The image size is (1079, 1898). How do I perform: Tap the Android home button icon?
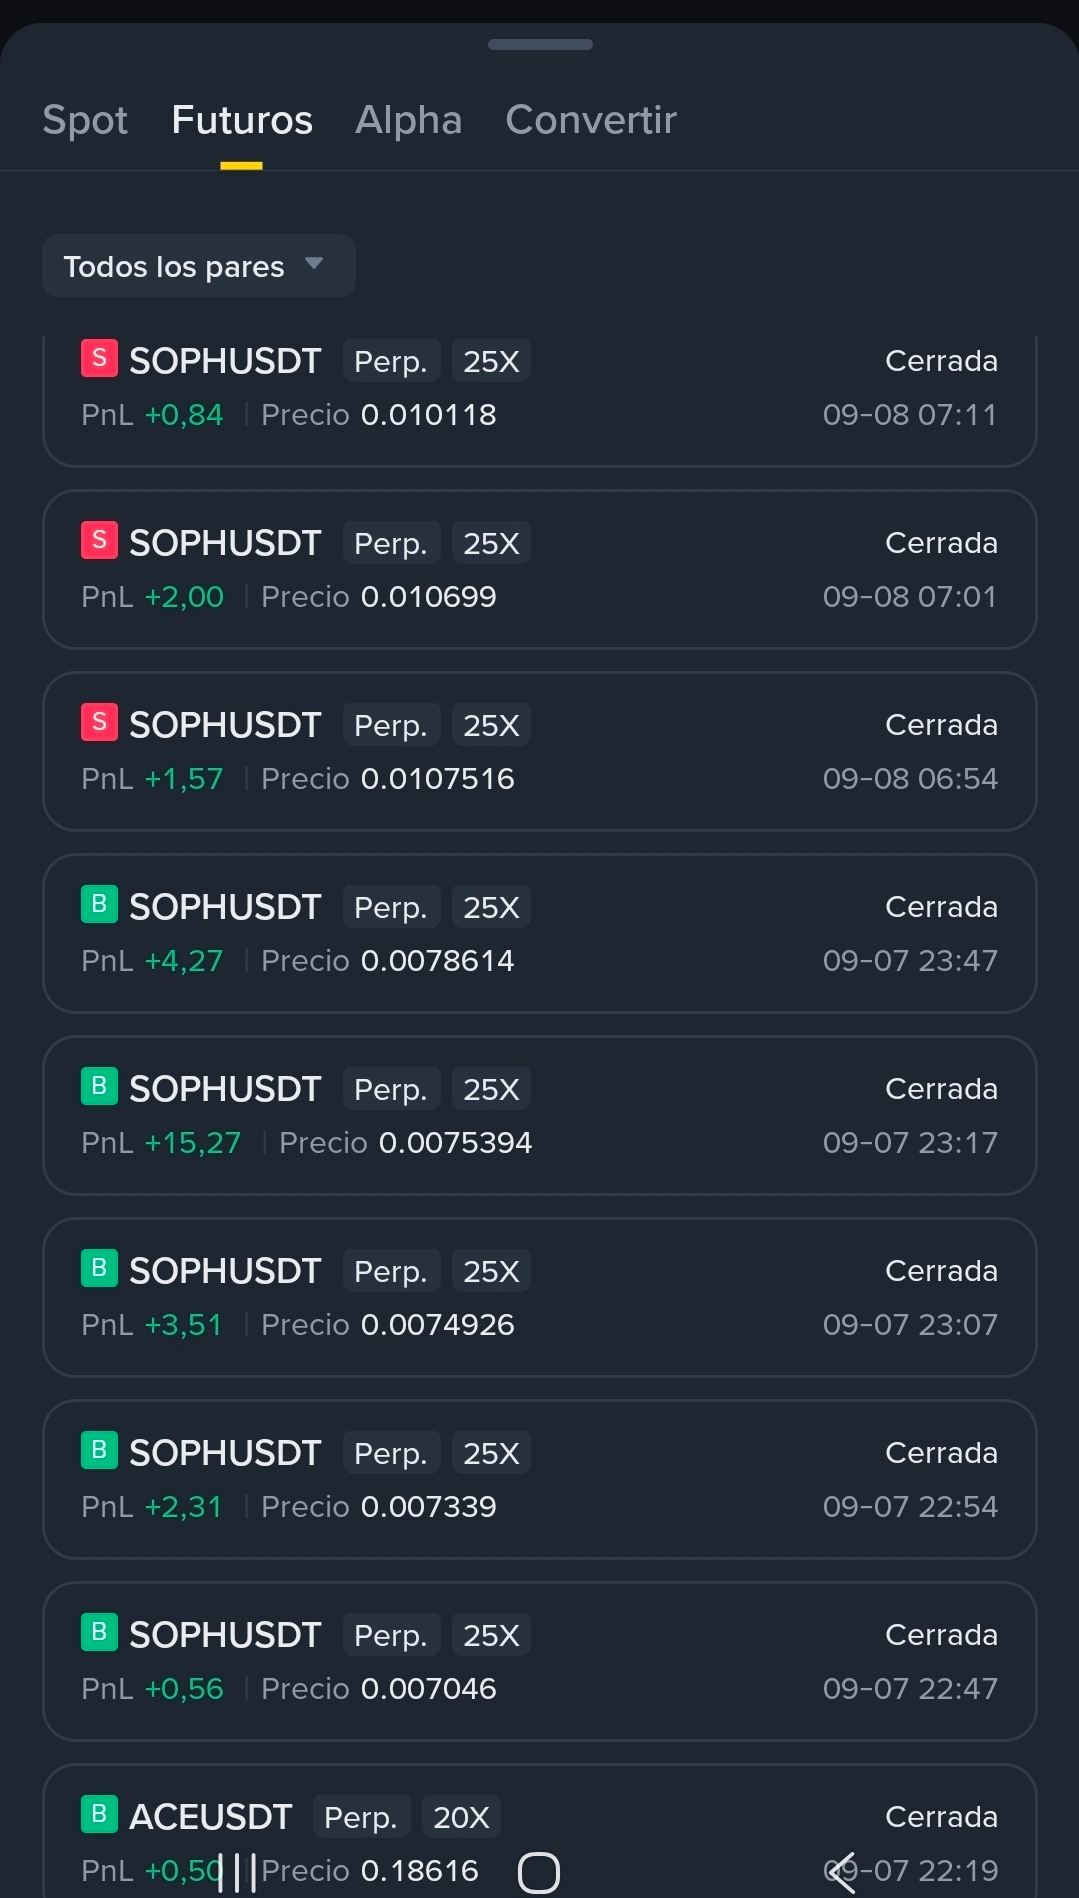coord(539,1872)
